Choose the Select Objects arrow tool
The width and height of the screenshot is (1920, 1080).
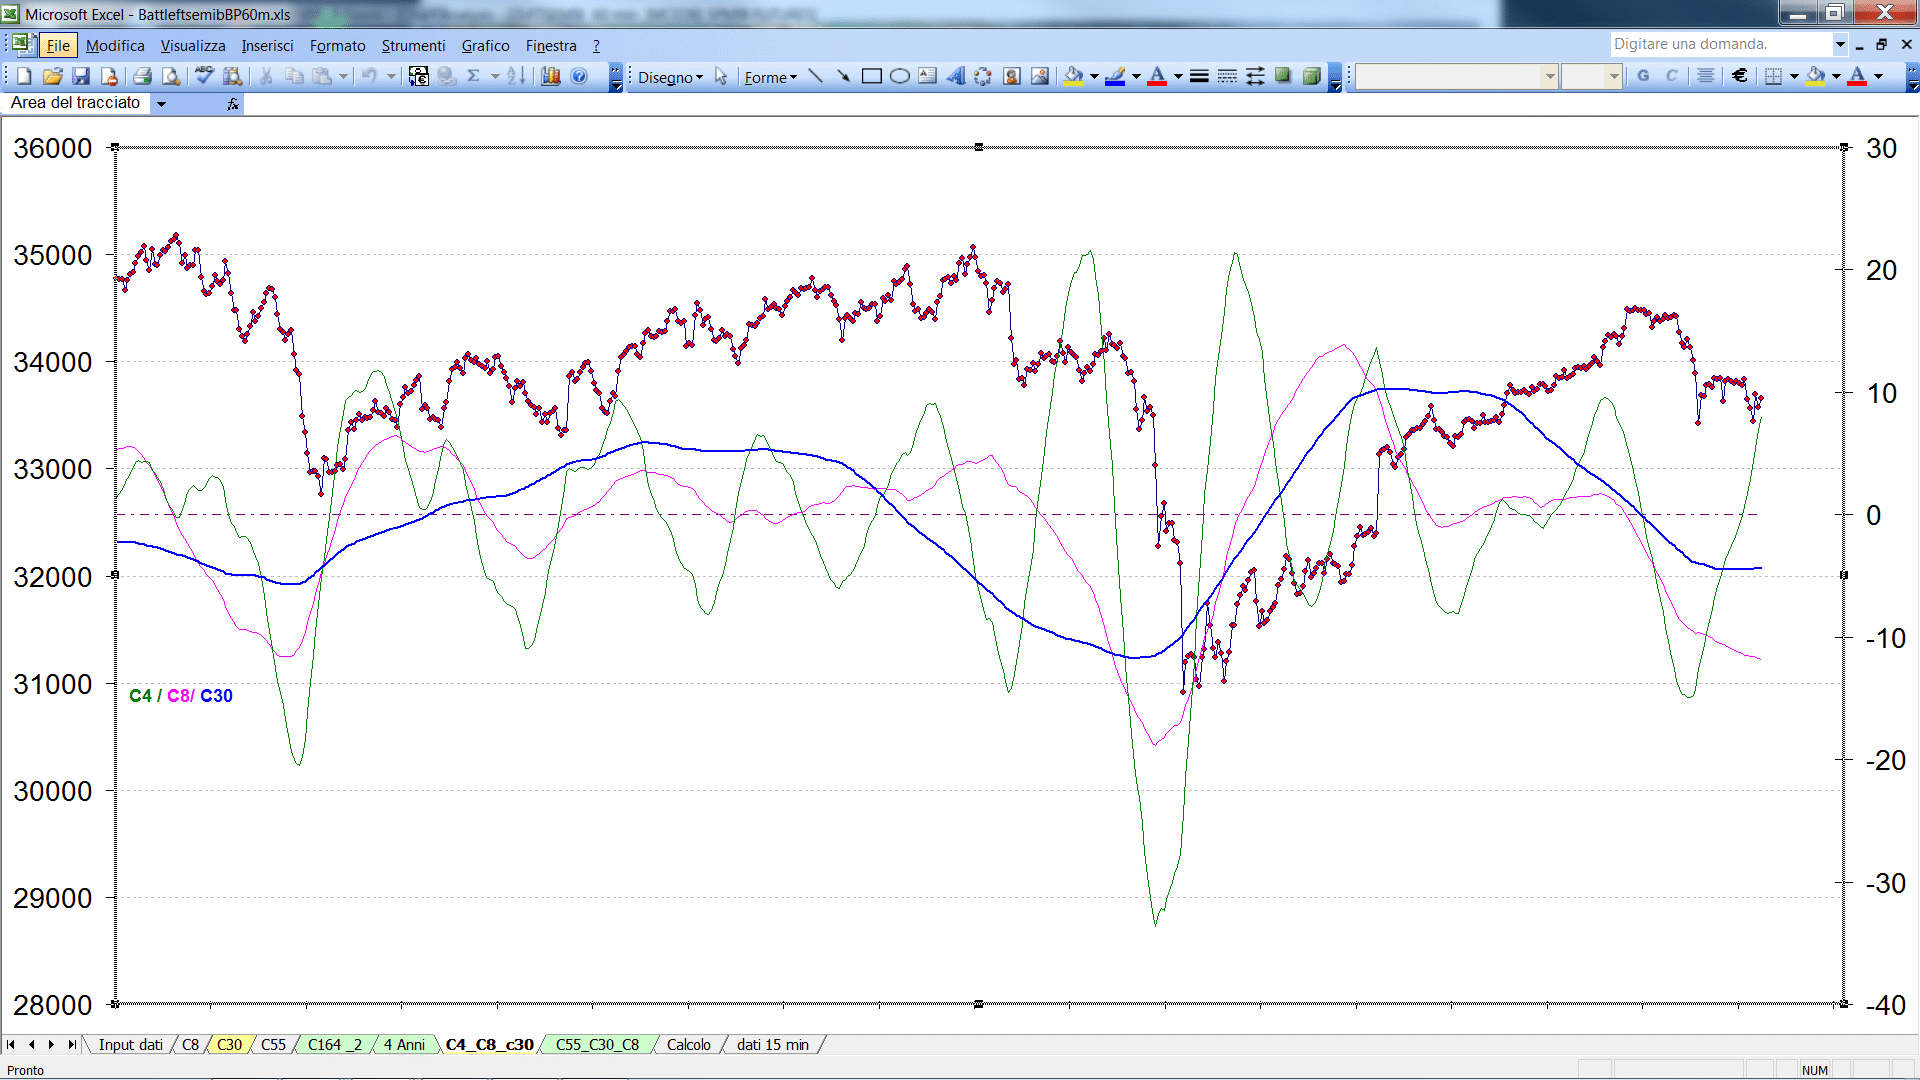pos(721,77)
